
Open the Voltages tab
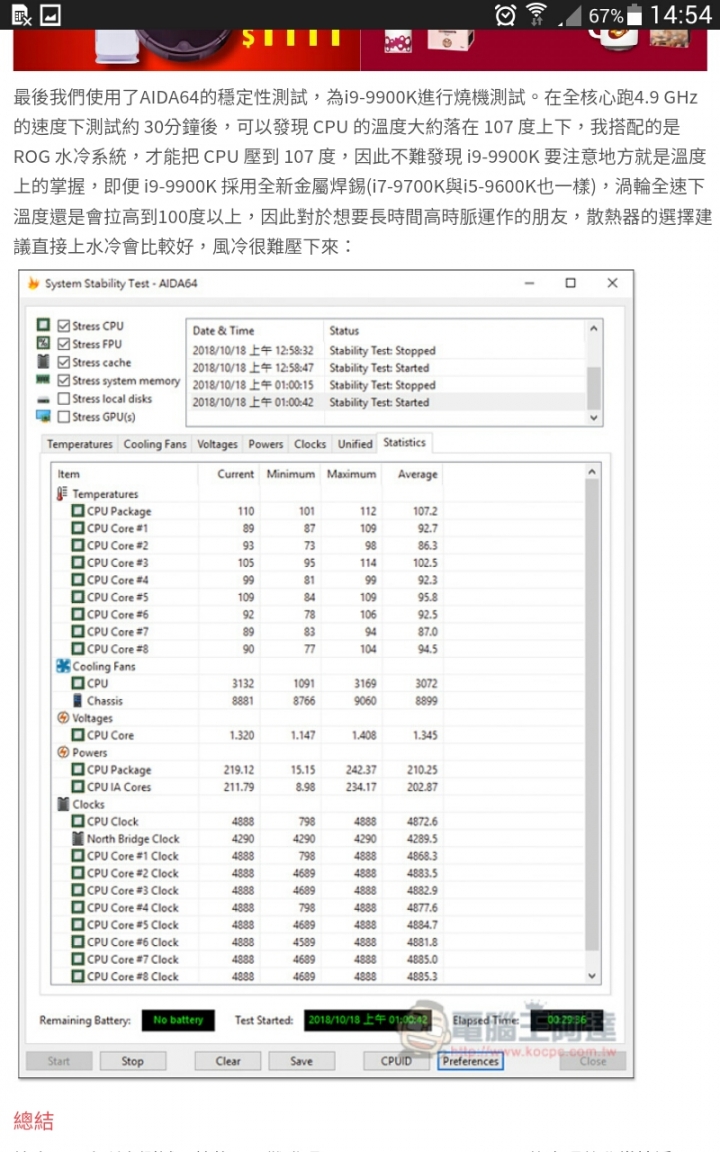click(x=217, y=444)
